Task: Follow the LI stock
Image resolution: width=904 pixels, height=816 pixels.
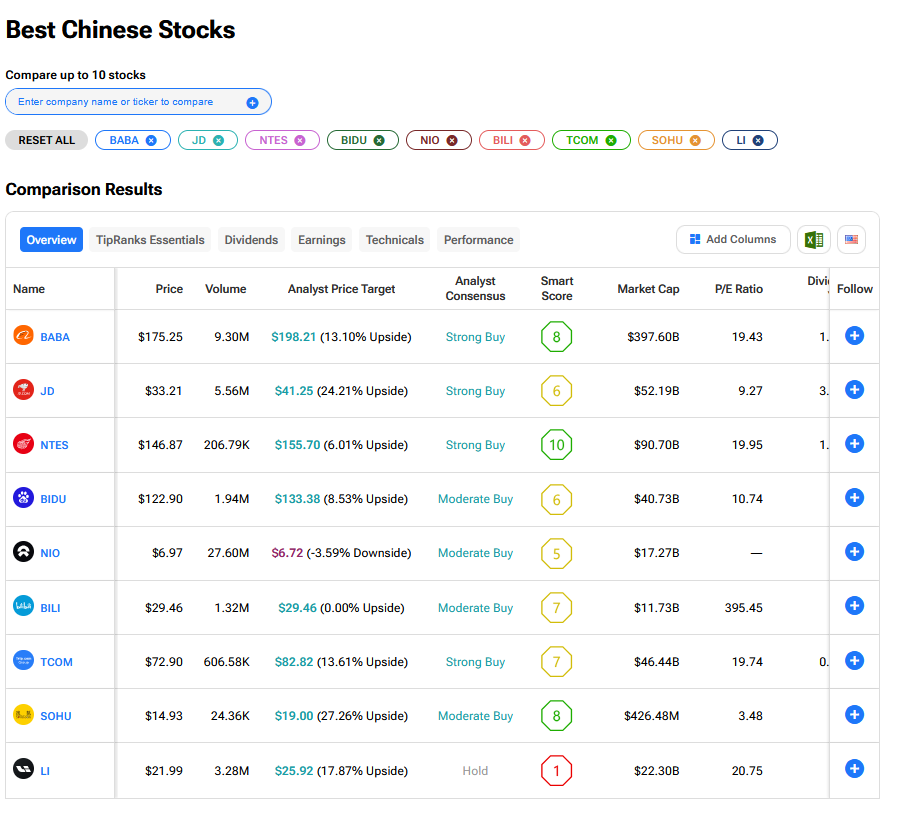Action: pos(854,769)
